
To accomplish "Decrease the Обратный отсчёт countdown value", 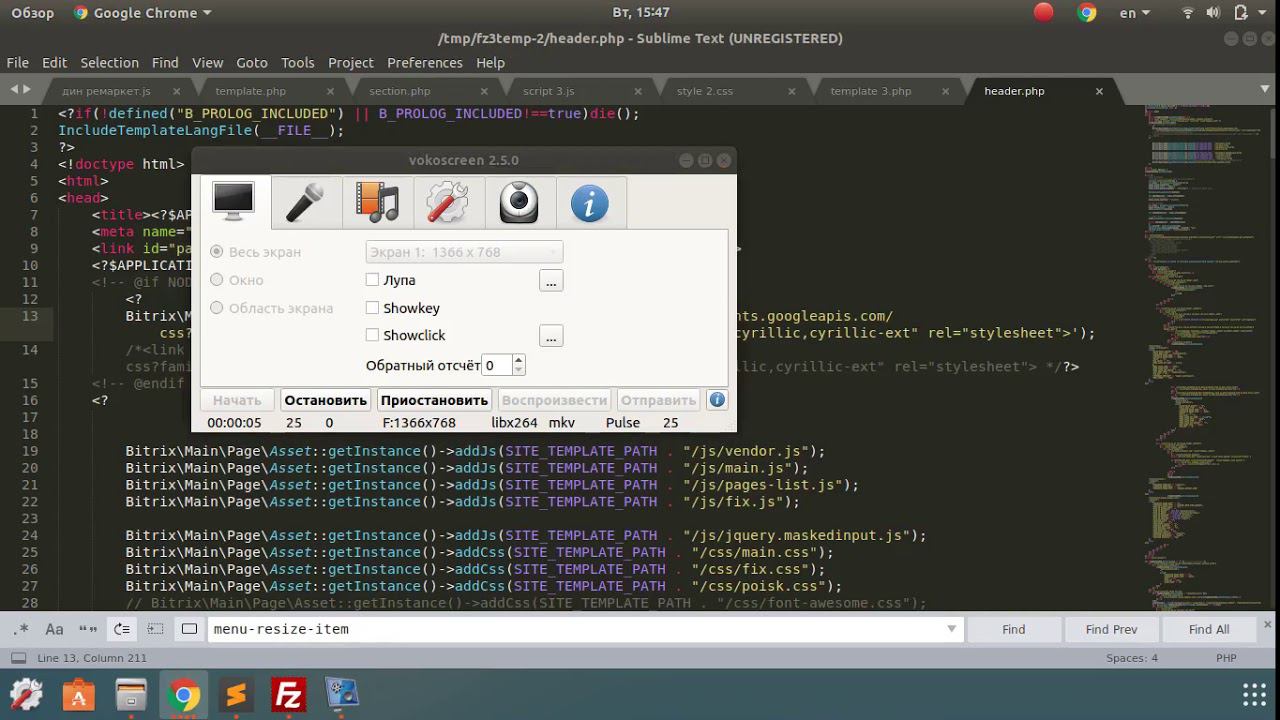I will click(518, 371).
